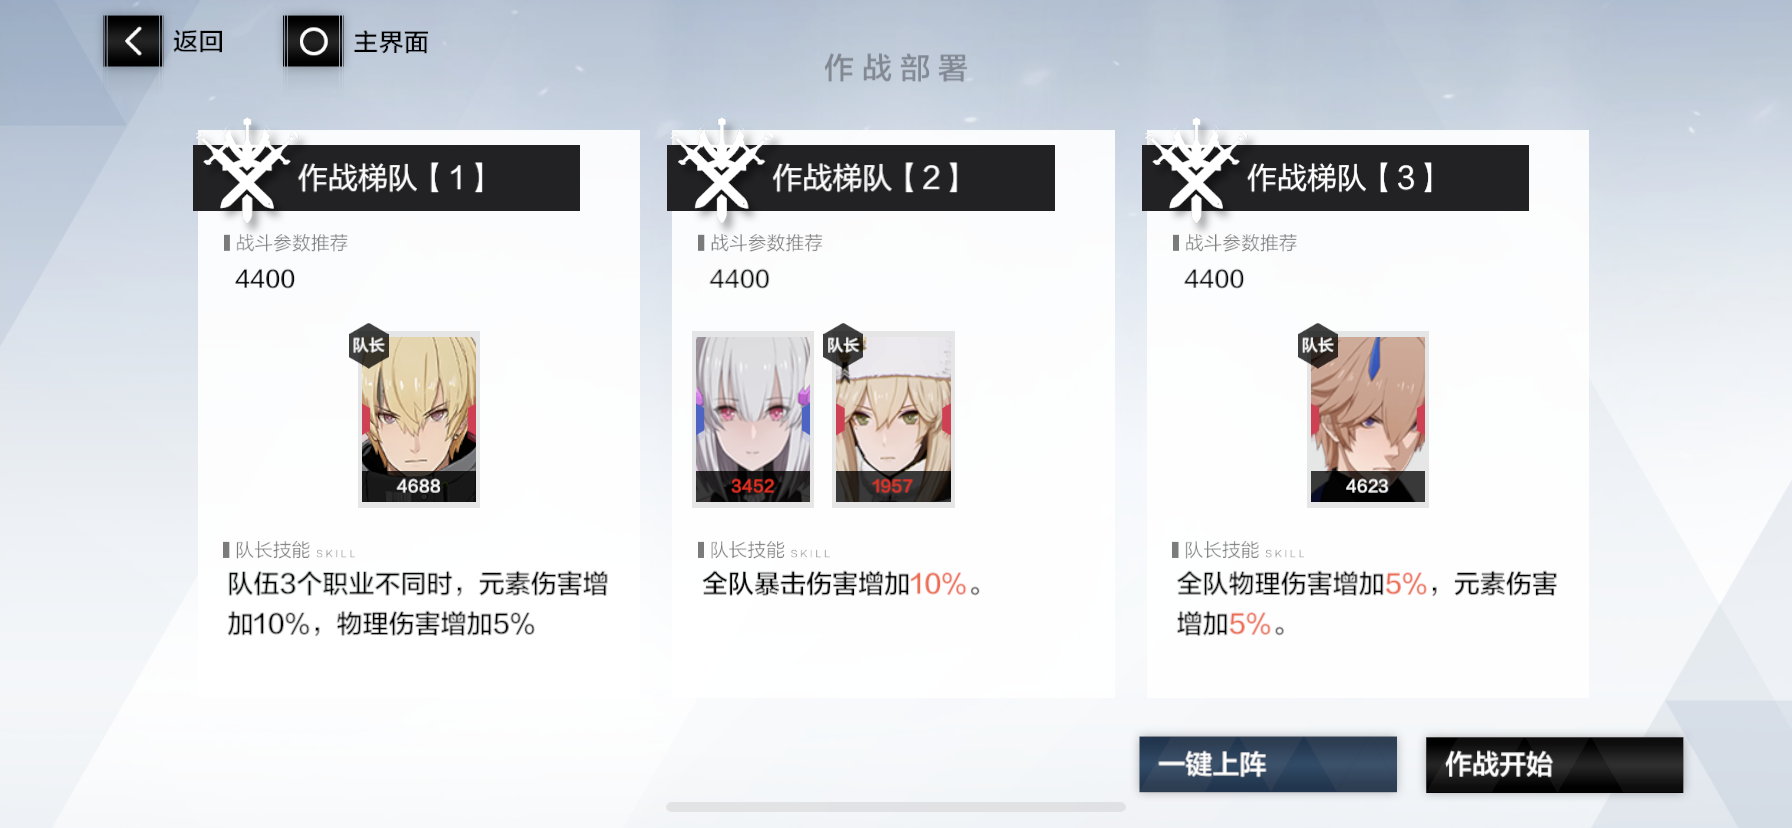Select the snowflake emblem of echelon 3
Viewport: 1792px width, 828px height.
point(1195,170)
